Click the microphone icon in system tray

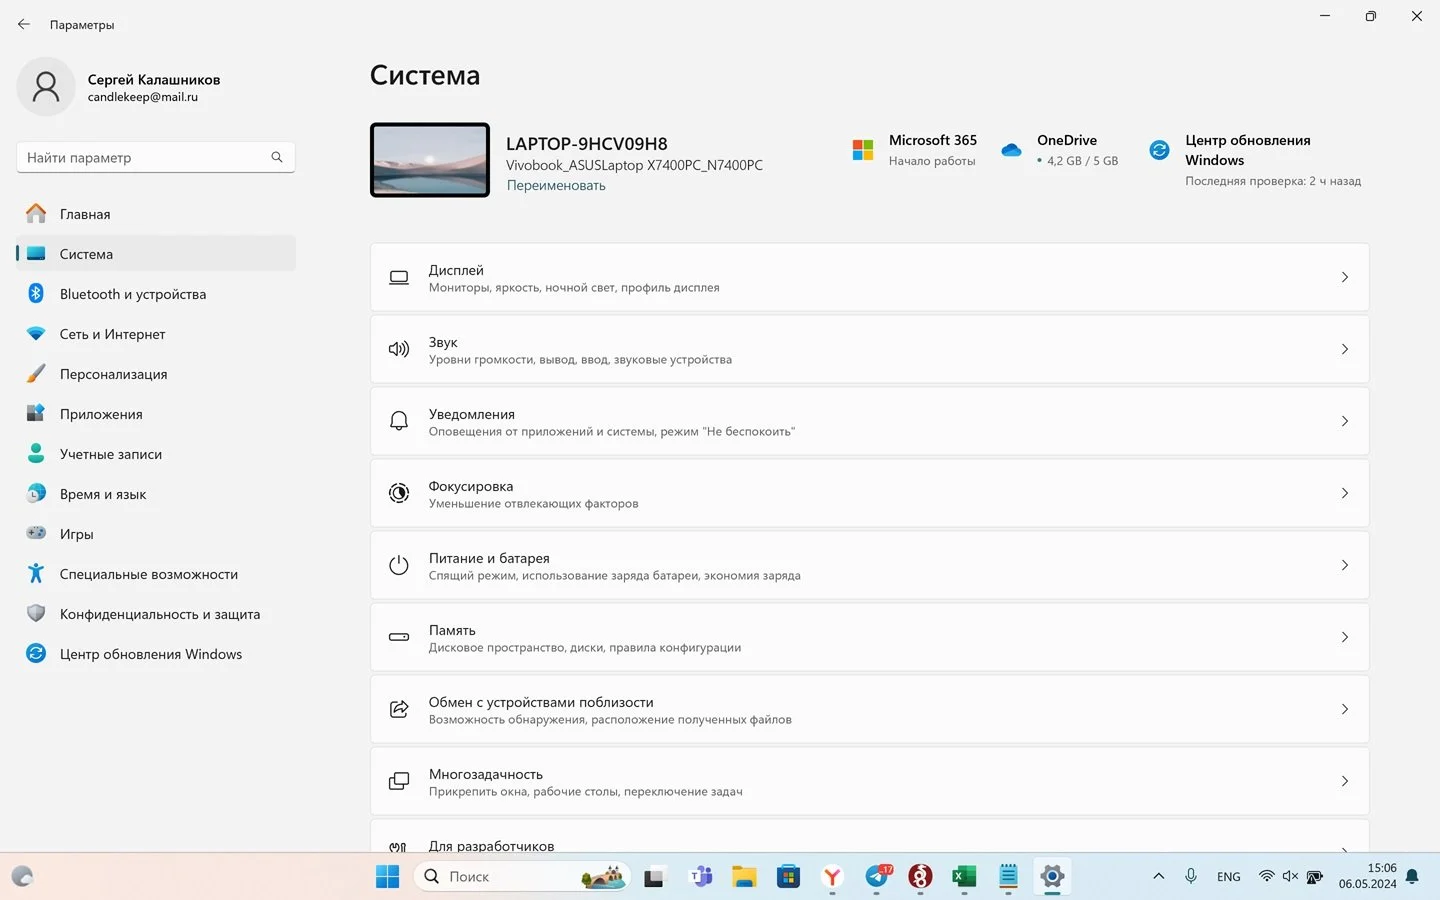[x=1191, y=877]
